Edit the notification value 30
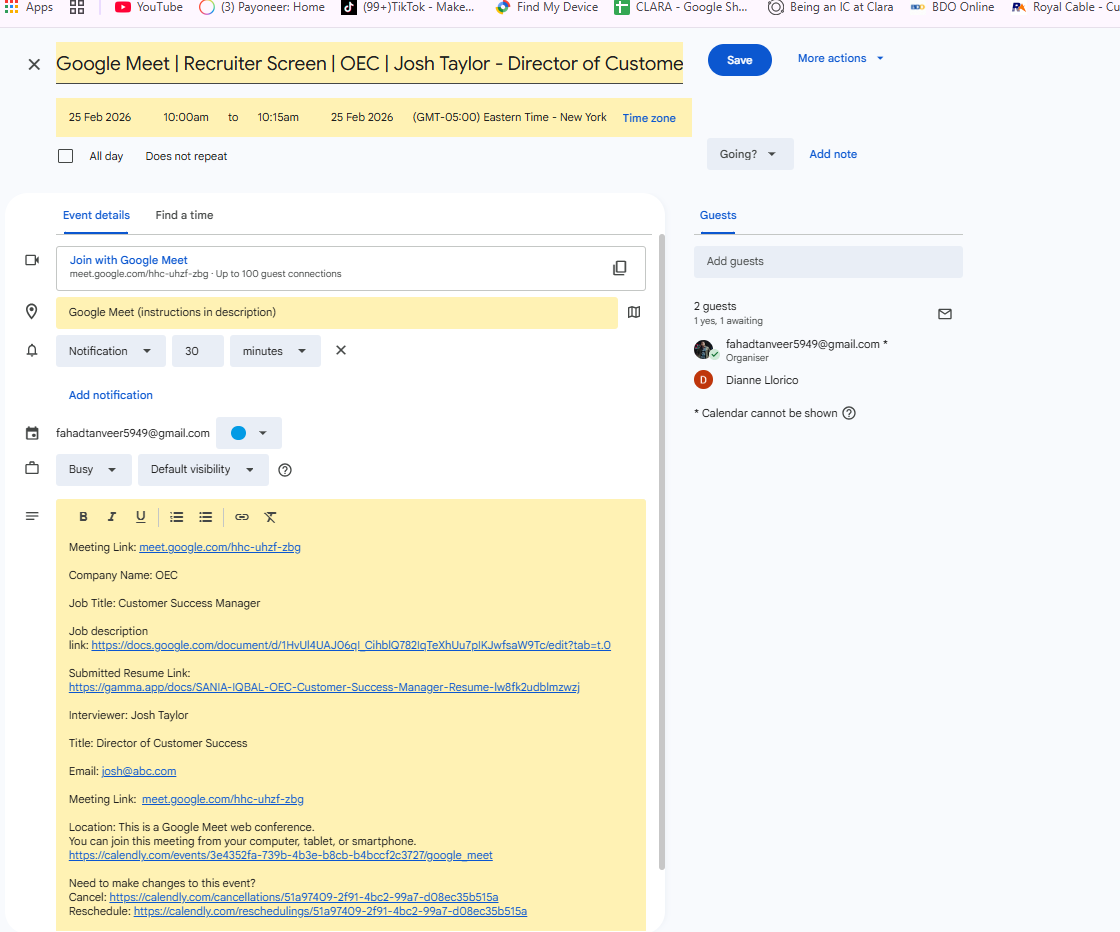 coord(197,351)
